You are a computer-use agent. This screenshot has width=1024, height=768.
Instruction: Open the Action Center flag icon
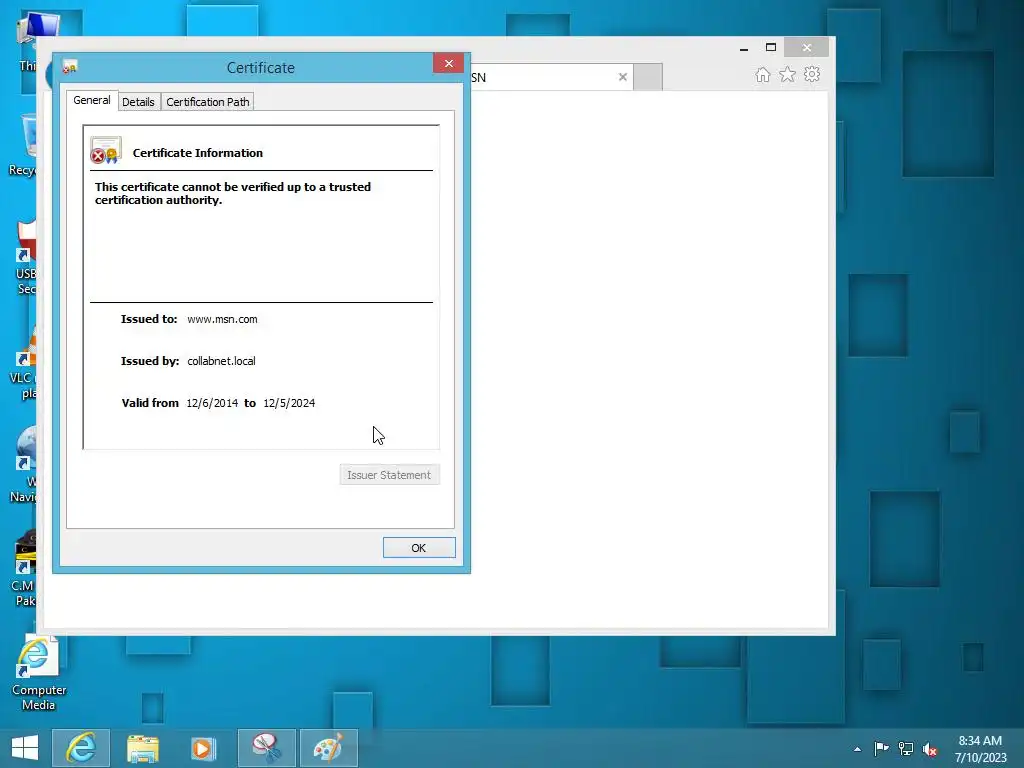point(881,748)
